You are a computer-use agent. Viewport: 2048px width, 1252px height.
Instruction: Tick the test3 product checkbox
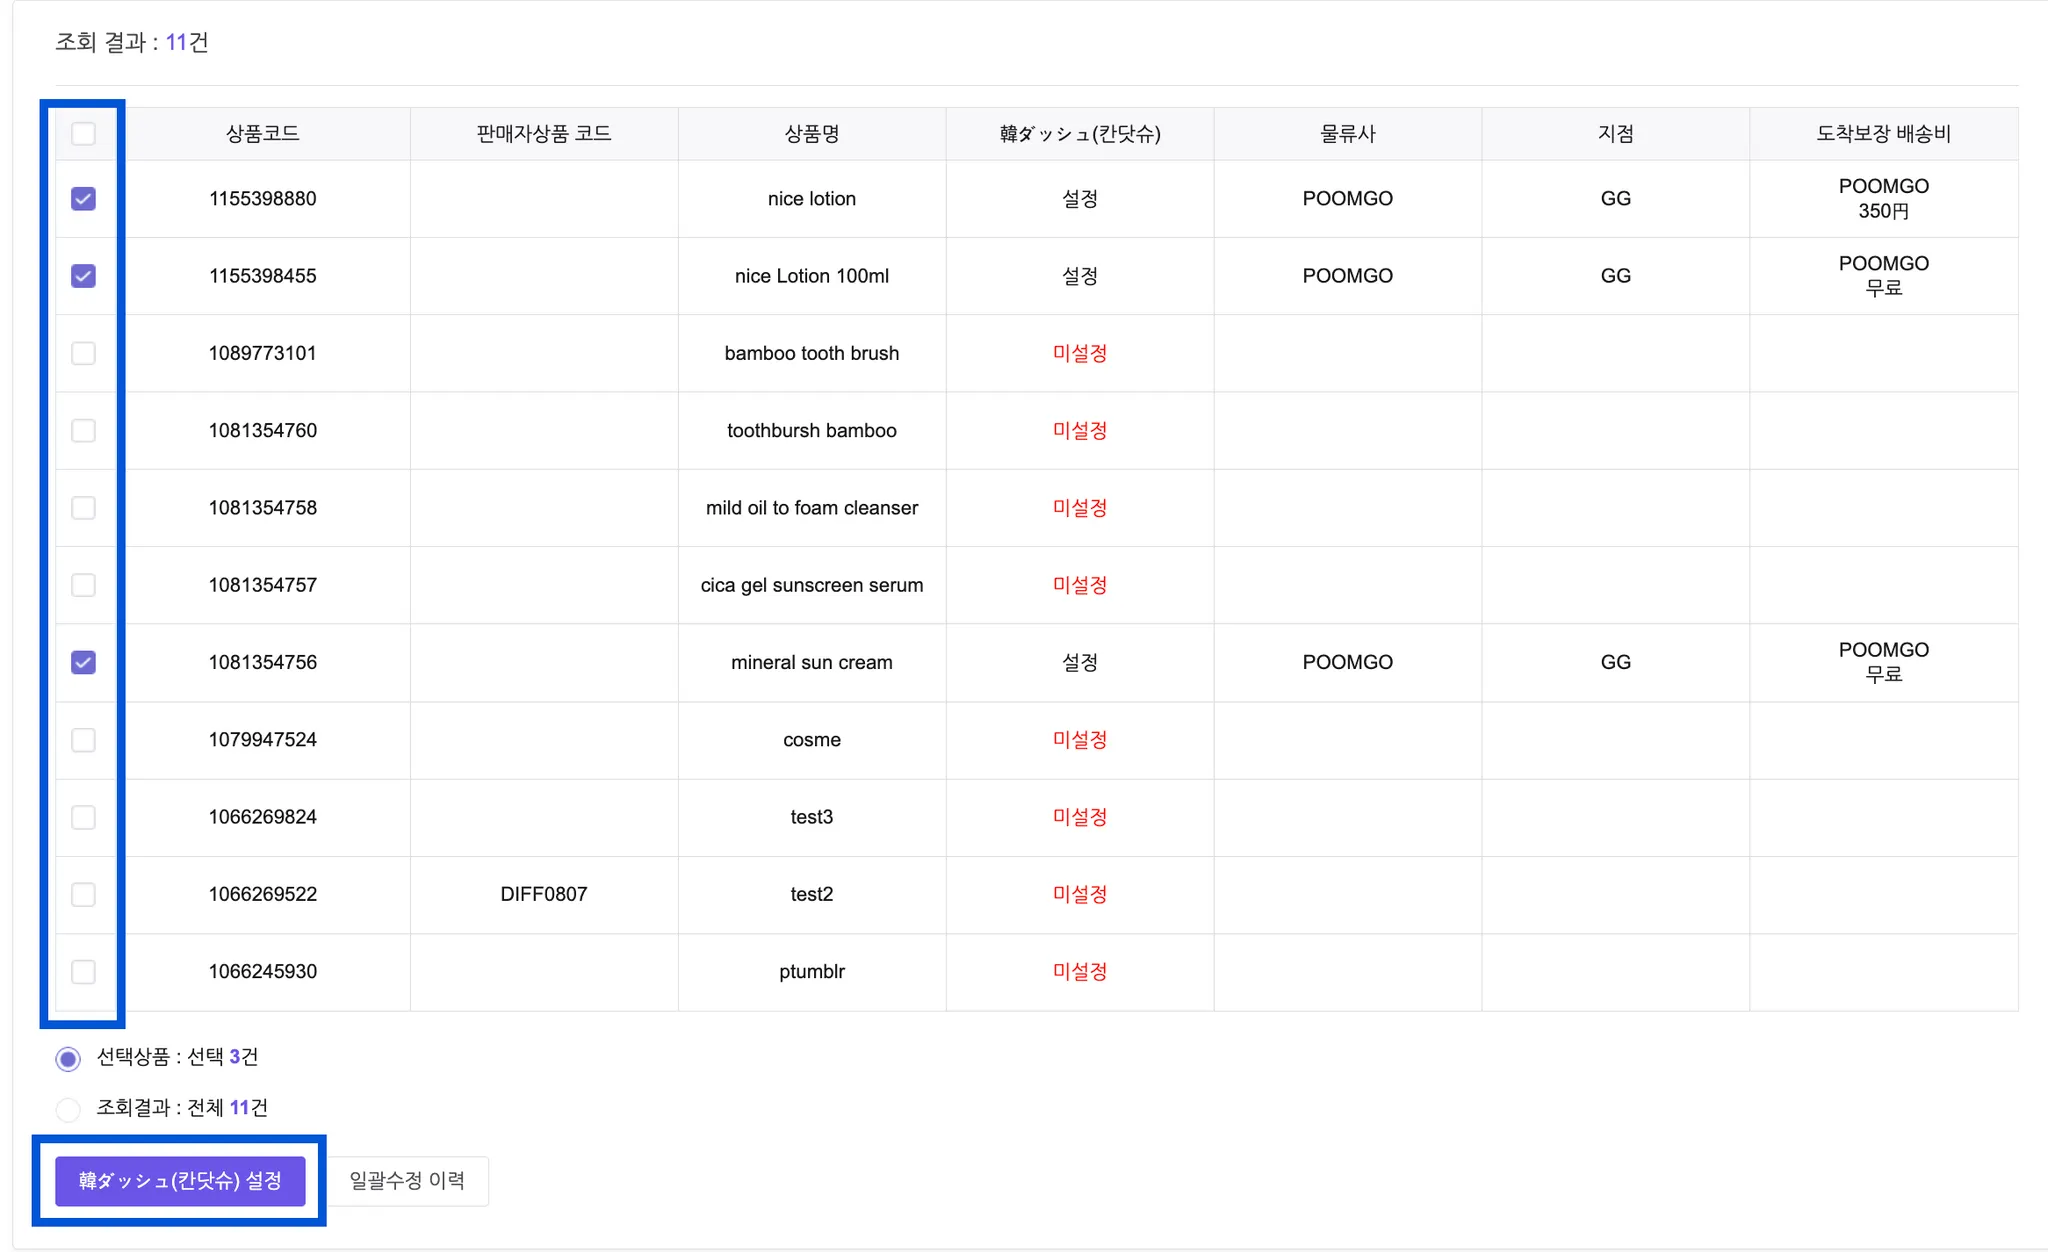(x=84, y=817)
